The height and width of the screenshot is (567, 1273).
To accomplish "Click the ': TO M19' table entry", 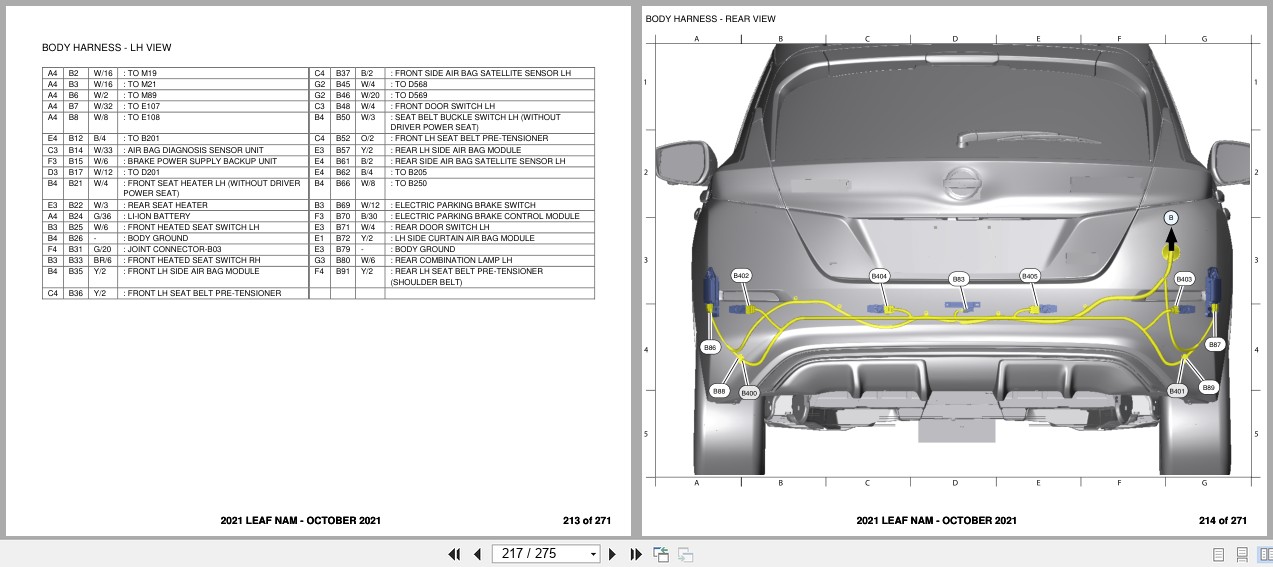I will (x=140, y=73).
